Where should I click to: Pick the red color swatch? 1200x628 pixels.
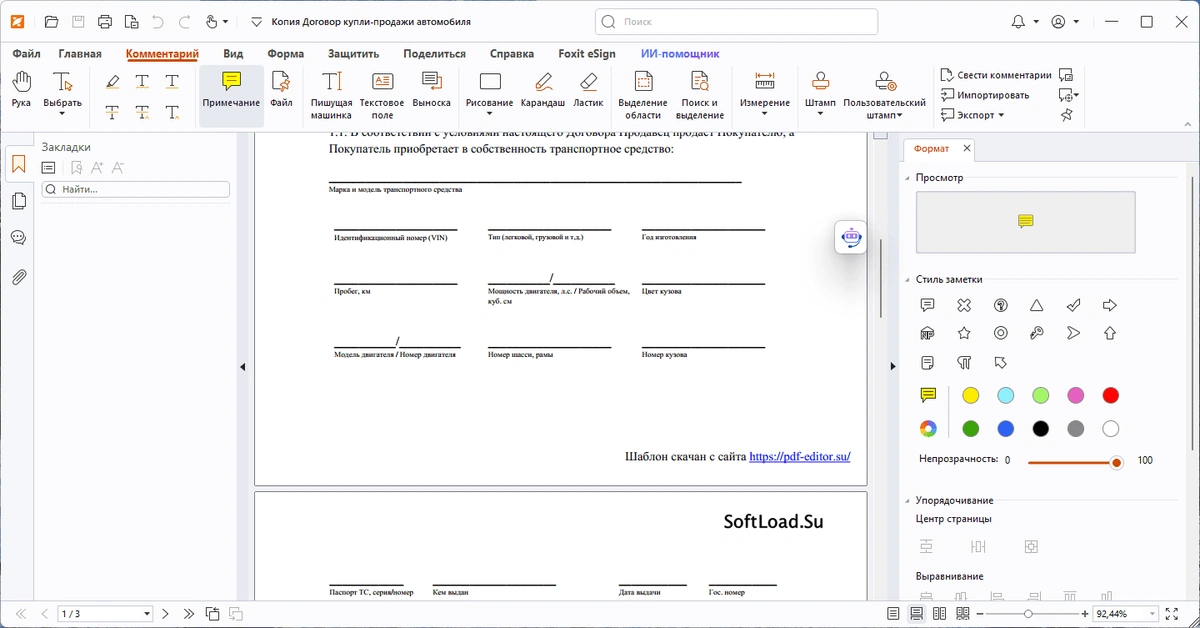pos(1110,396)
